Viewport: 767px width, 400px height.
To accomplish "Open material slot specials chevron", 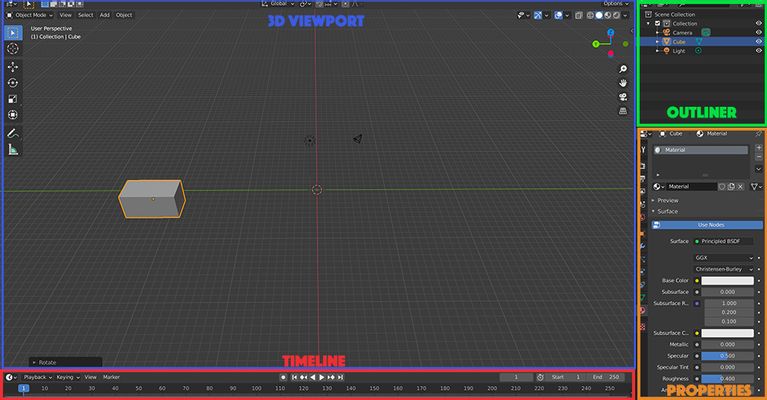I will (x=759, y=169).
